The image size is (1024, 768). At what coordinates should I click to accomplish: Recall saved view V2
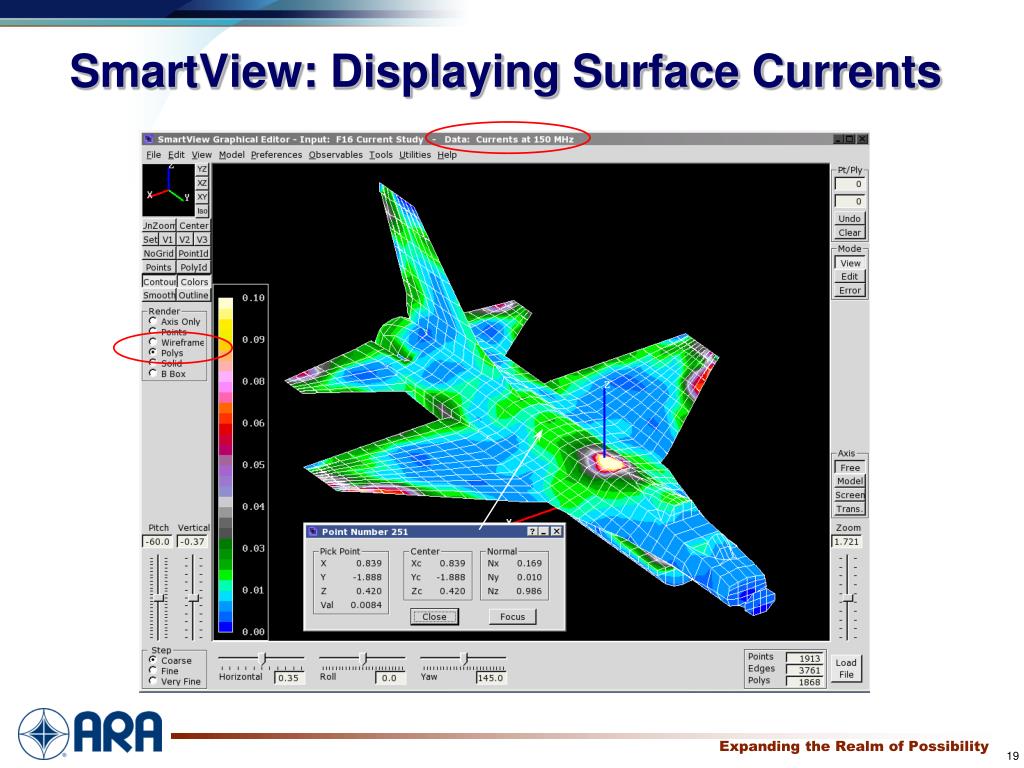pos(185,240)
